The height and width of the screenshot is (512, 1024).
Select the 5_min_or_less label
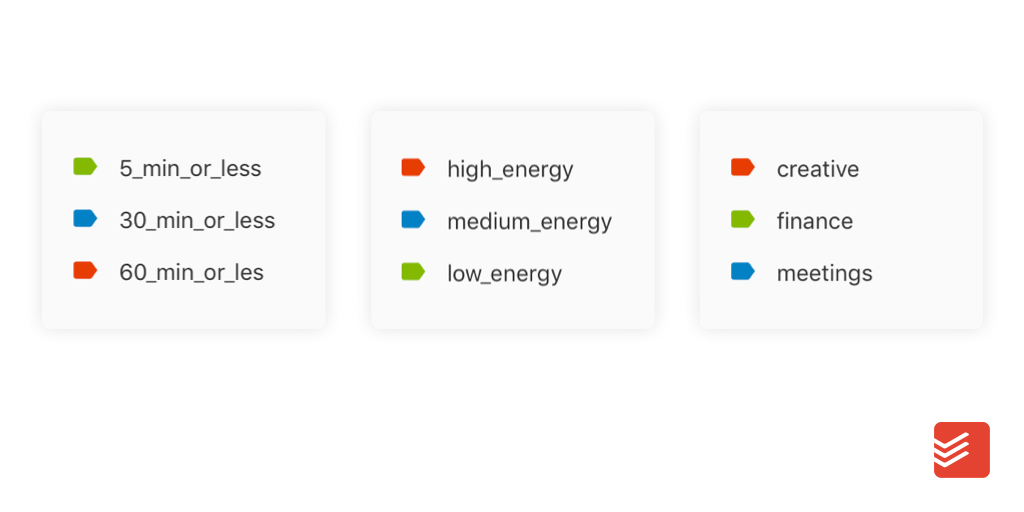pyautogui.click(x=190, y=168)
